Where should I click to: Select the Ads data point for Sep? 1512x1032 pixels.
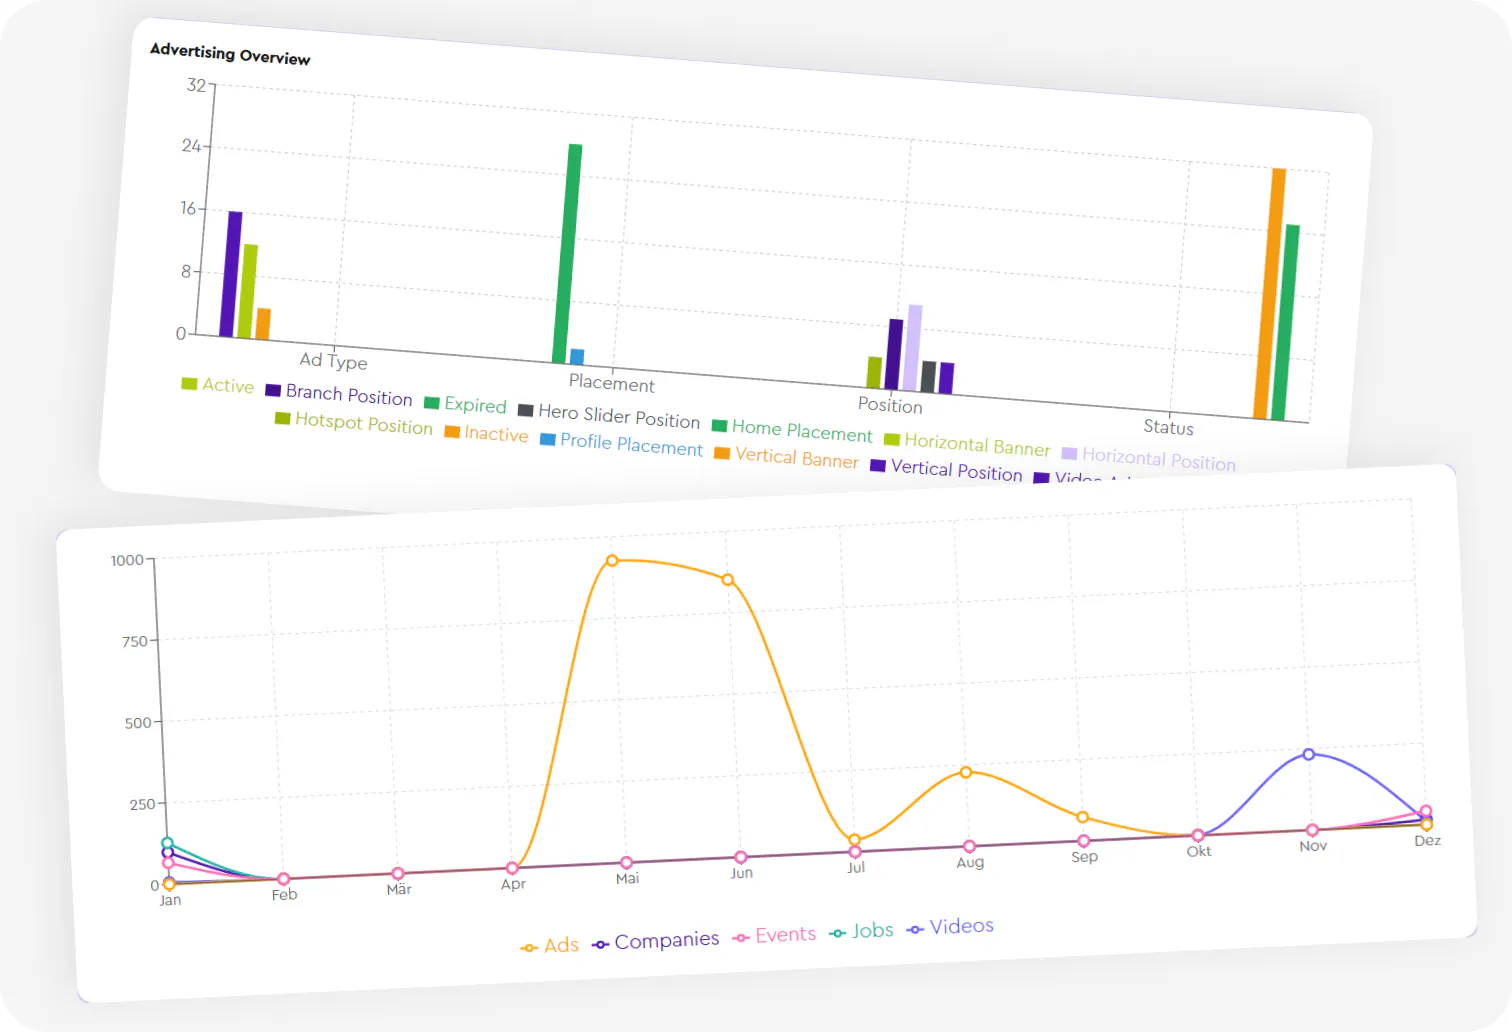pyautogui.click(x=1083, y=818)
